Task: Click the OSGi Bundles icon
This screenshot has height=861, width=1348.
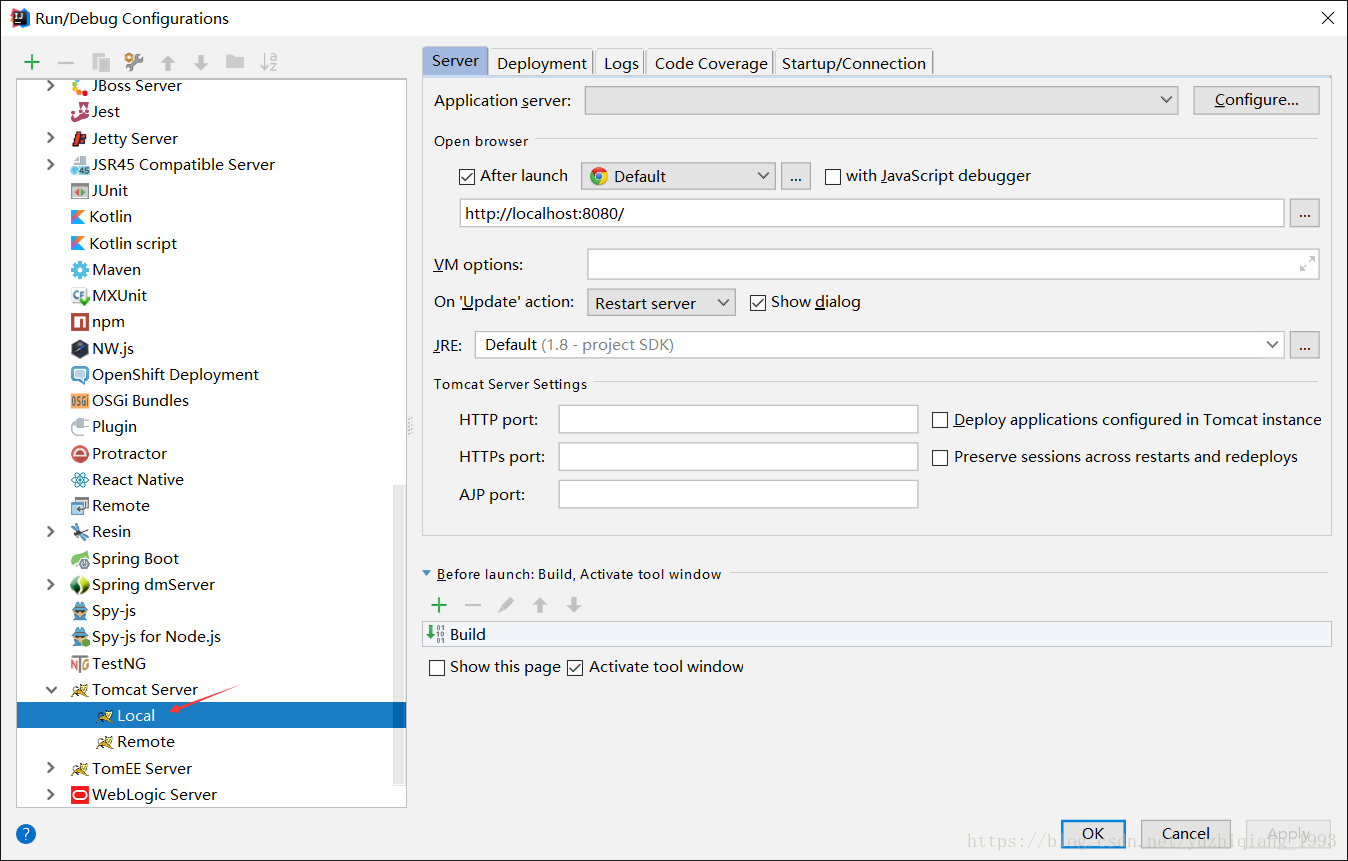Action: click(80, 401)
